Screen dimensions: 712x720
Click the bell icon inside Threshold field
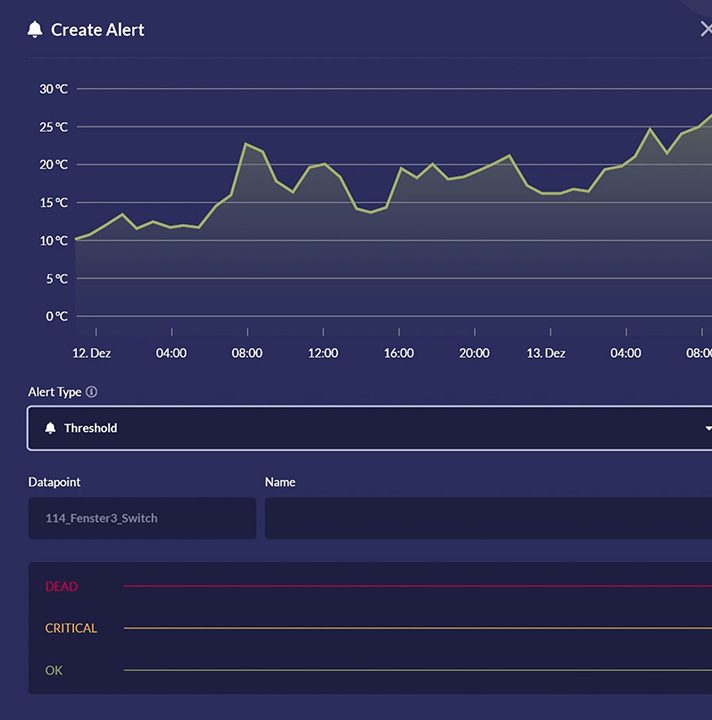point(50,428)
